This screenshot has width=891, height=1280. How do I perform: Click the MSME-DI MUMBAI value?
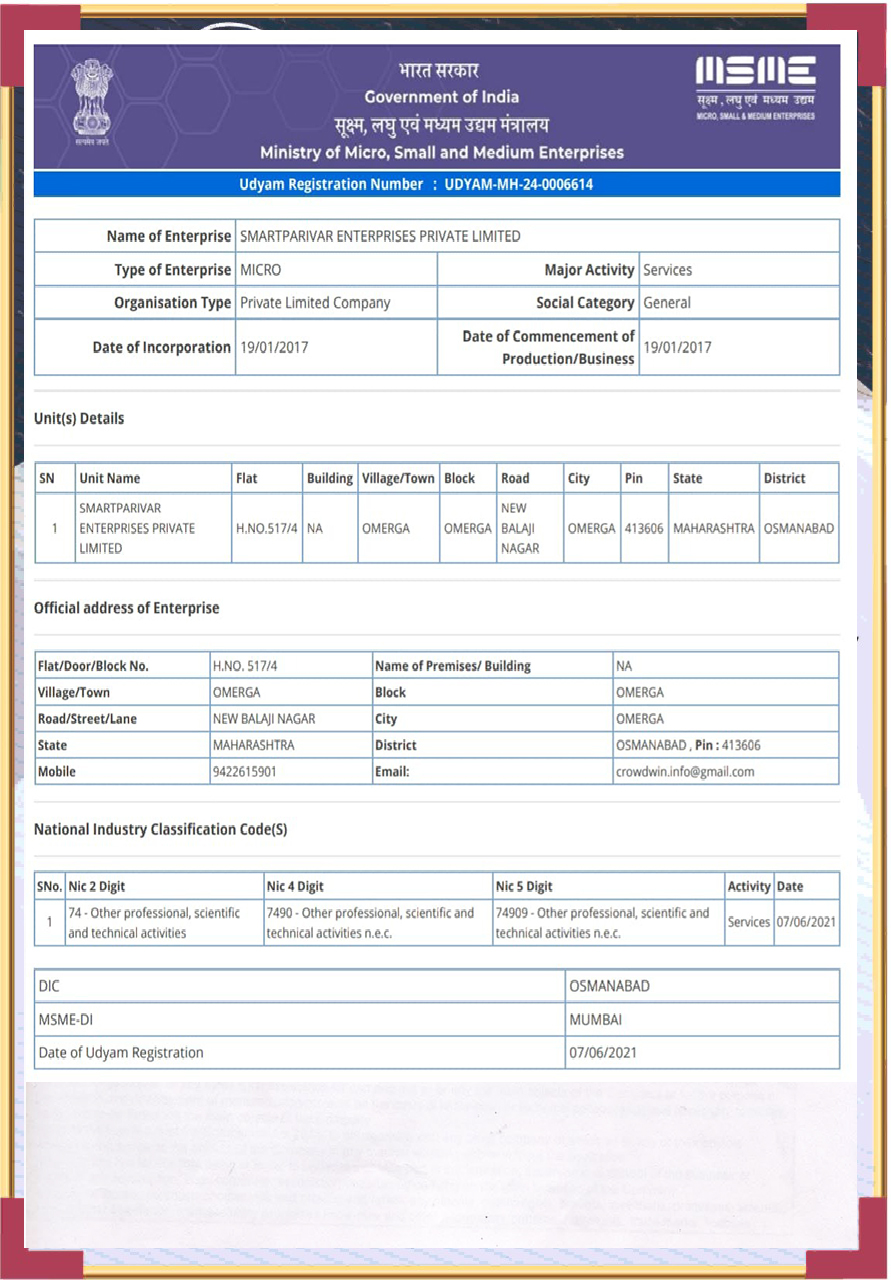[596, 1019]
